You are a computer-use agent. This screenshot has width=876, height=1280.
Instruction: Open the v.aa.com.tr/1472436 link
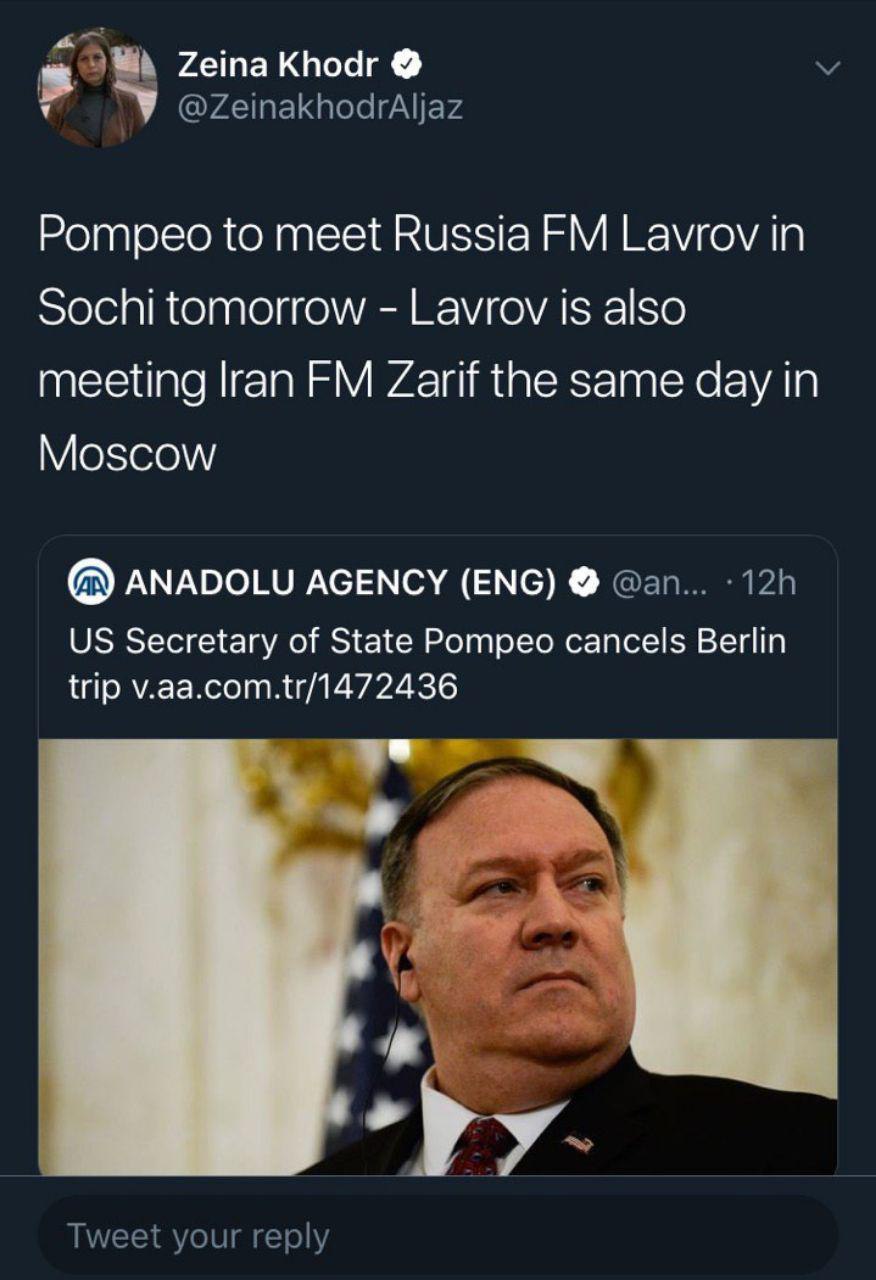click(x=294, y=686)
